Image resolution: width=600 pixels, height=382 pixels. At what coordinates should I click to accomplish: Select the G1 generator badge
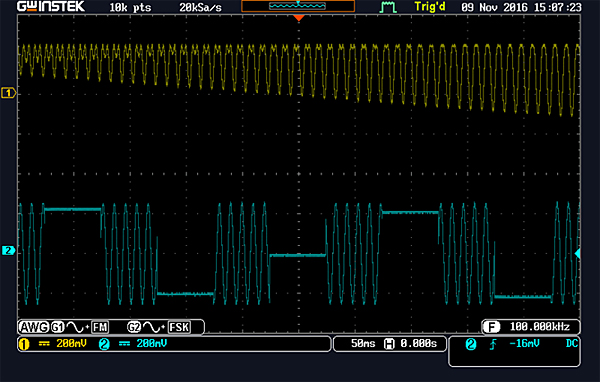click(x=57, y=327)
